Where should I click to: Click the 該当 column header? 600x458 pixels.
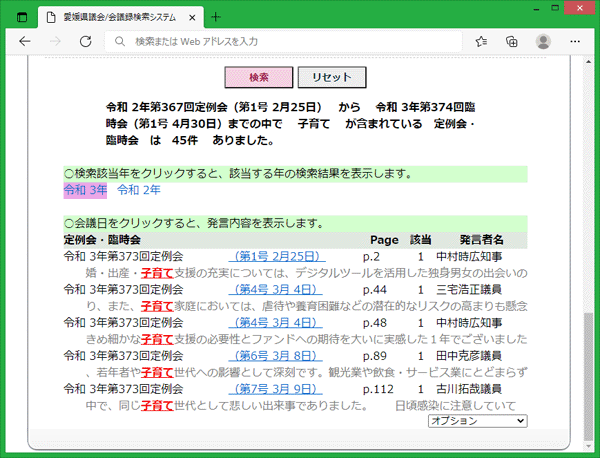[421, 240]
